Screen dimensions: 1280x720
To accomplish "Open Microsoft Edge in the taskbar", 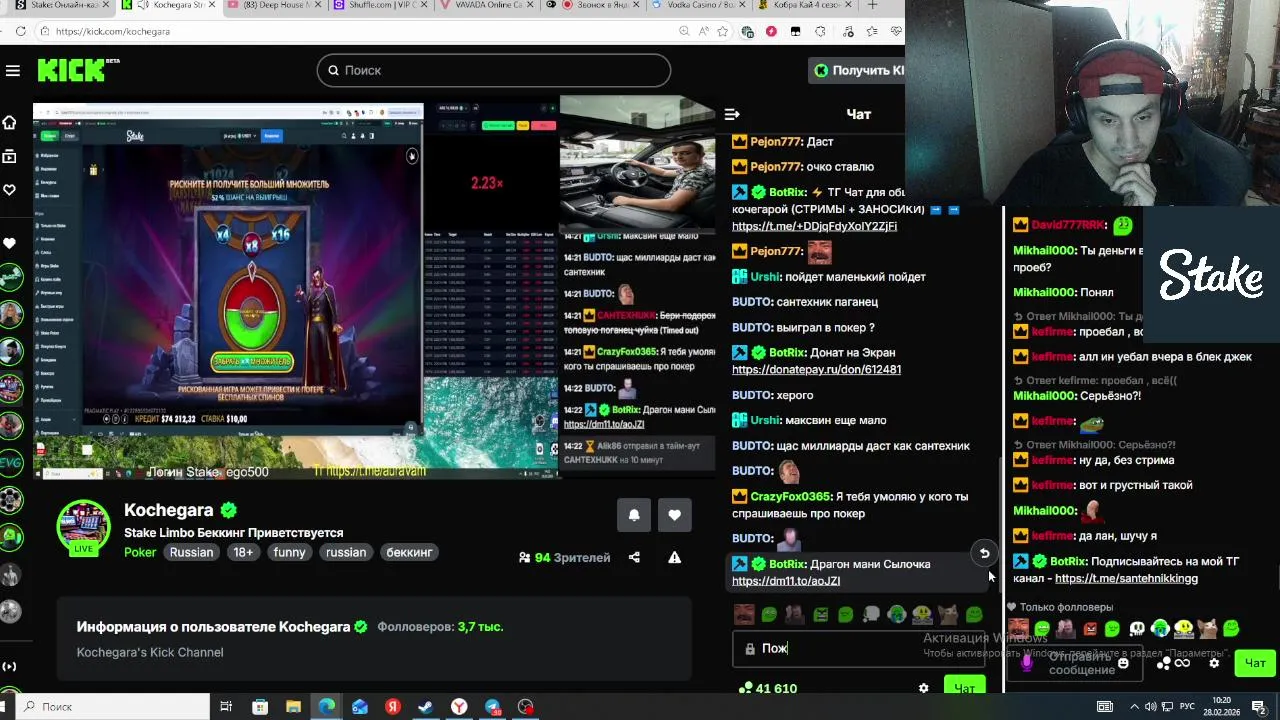I will pos(326,707).
